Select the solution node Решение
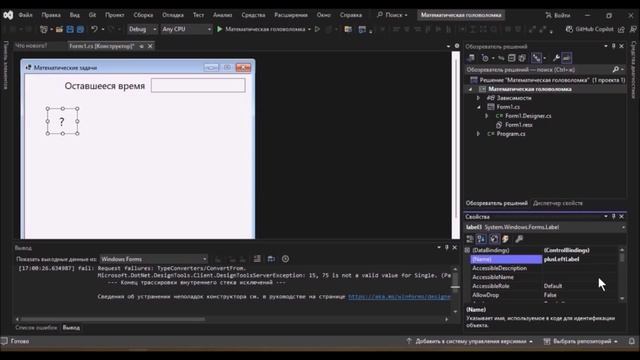 tap(548, 80)
